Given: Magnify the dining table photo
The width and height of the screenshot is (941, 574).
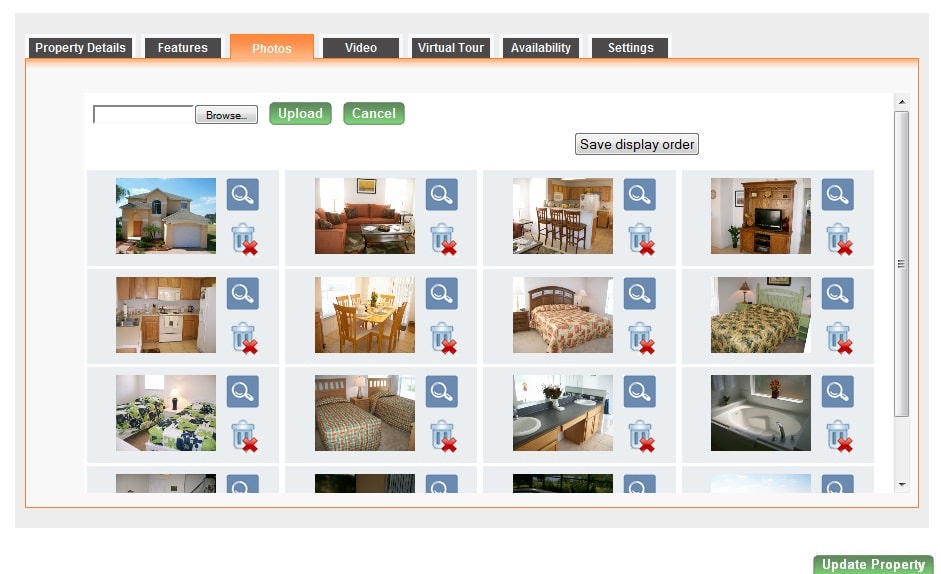Looking at the screenshot, I should pyautogui.click(x=442, y=293).
